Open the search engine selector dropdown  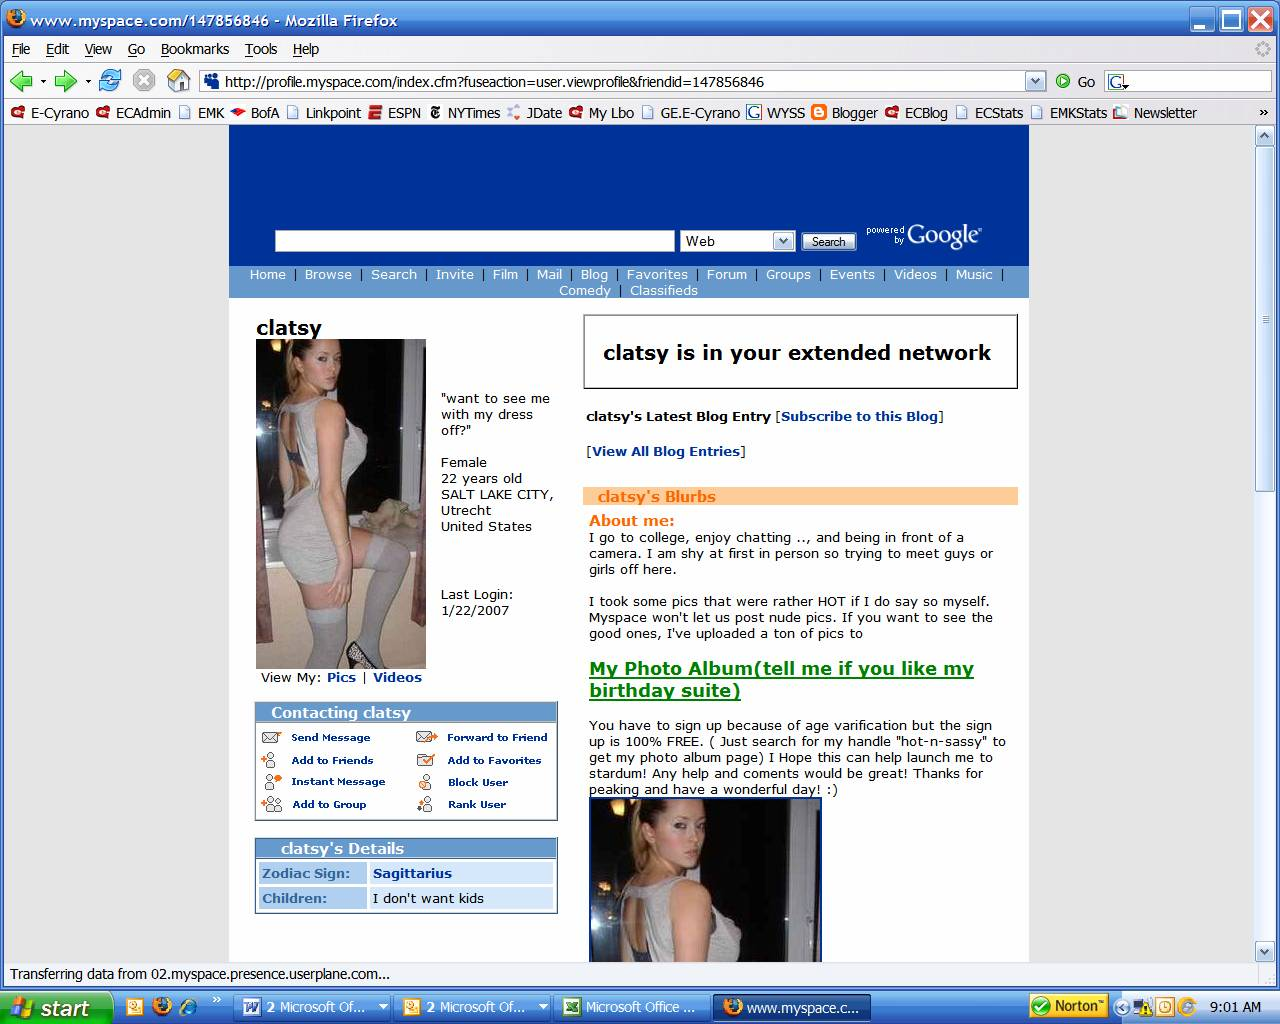pos(1119,82)
